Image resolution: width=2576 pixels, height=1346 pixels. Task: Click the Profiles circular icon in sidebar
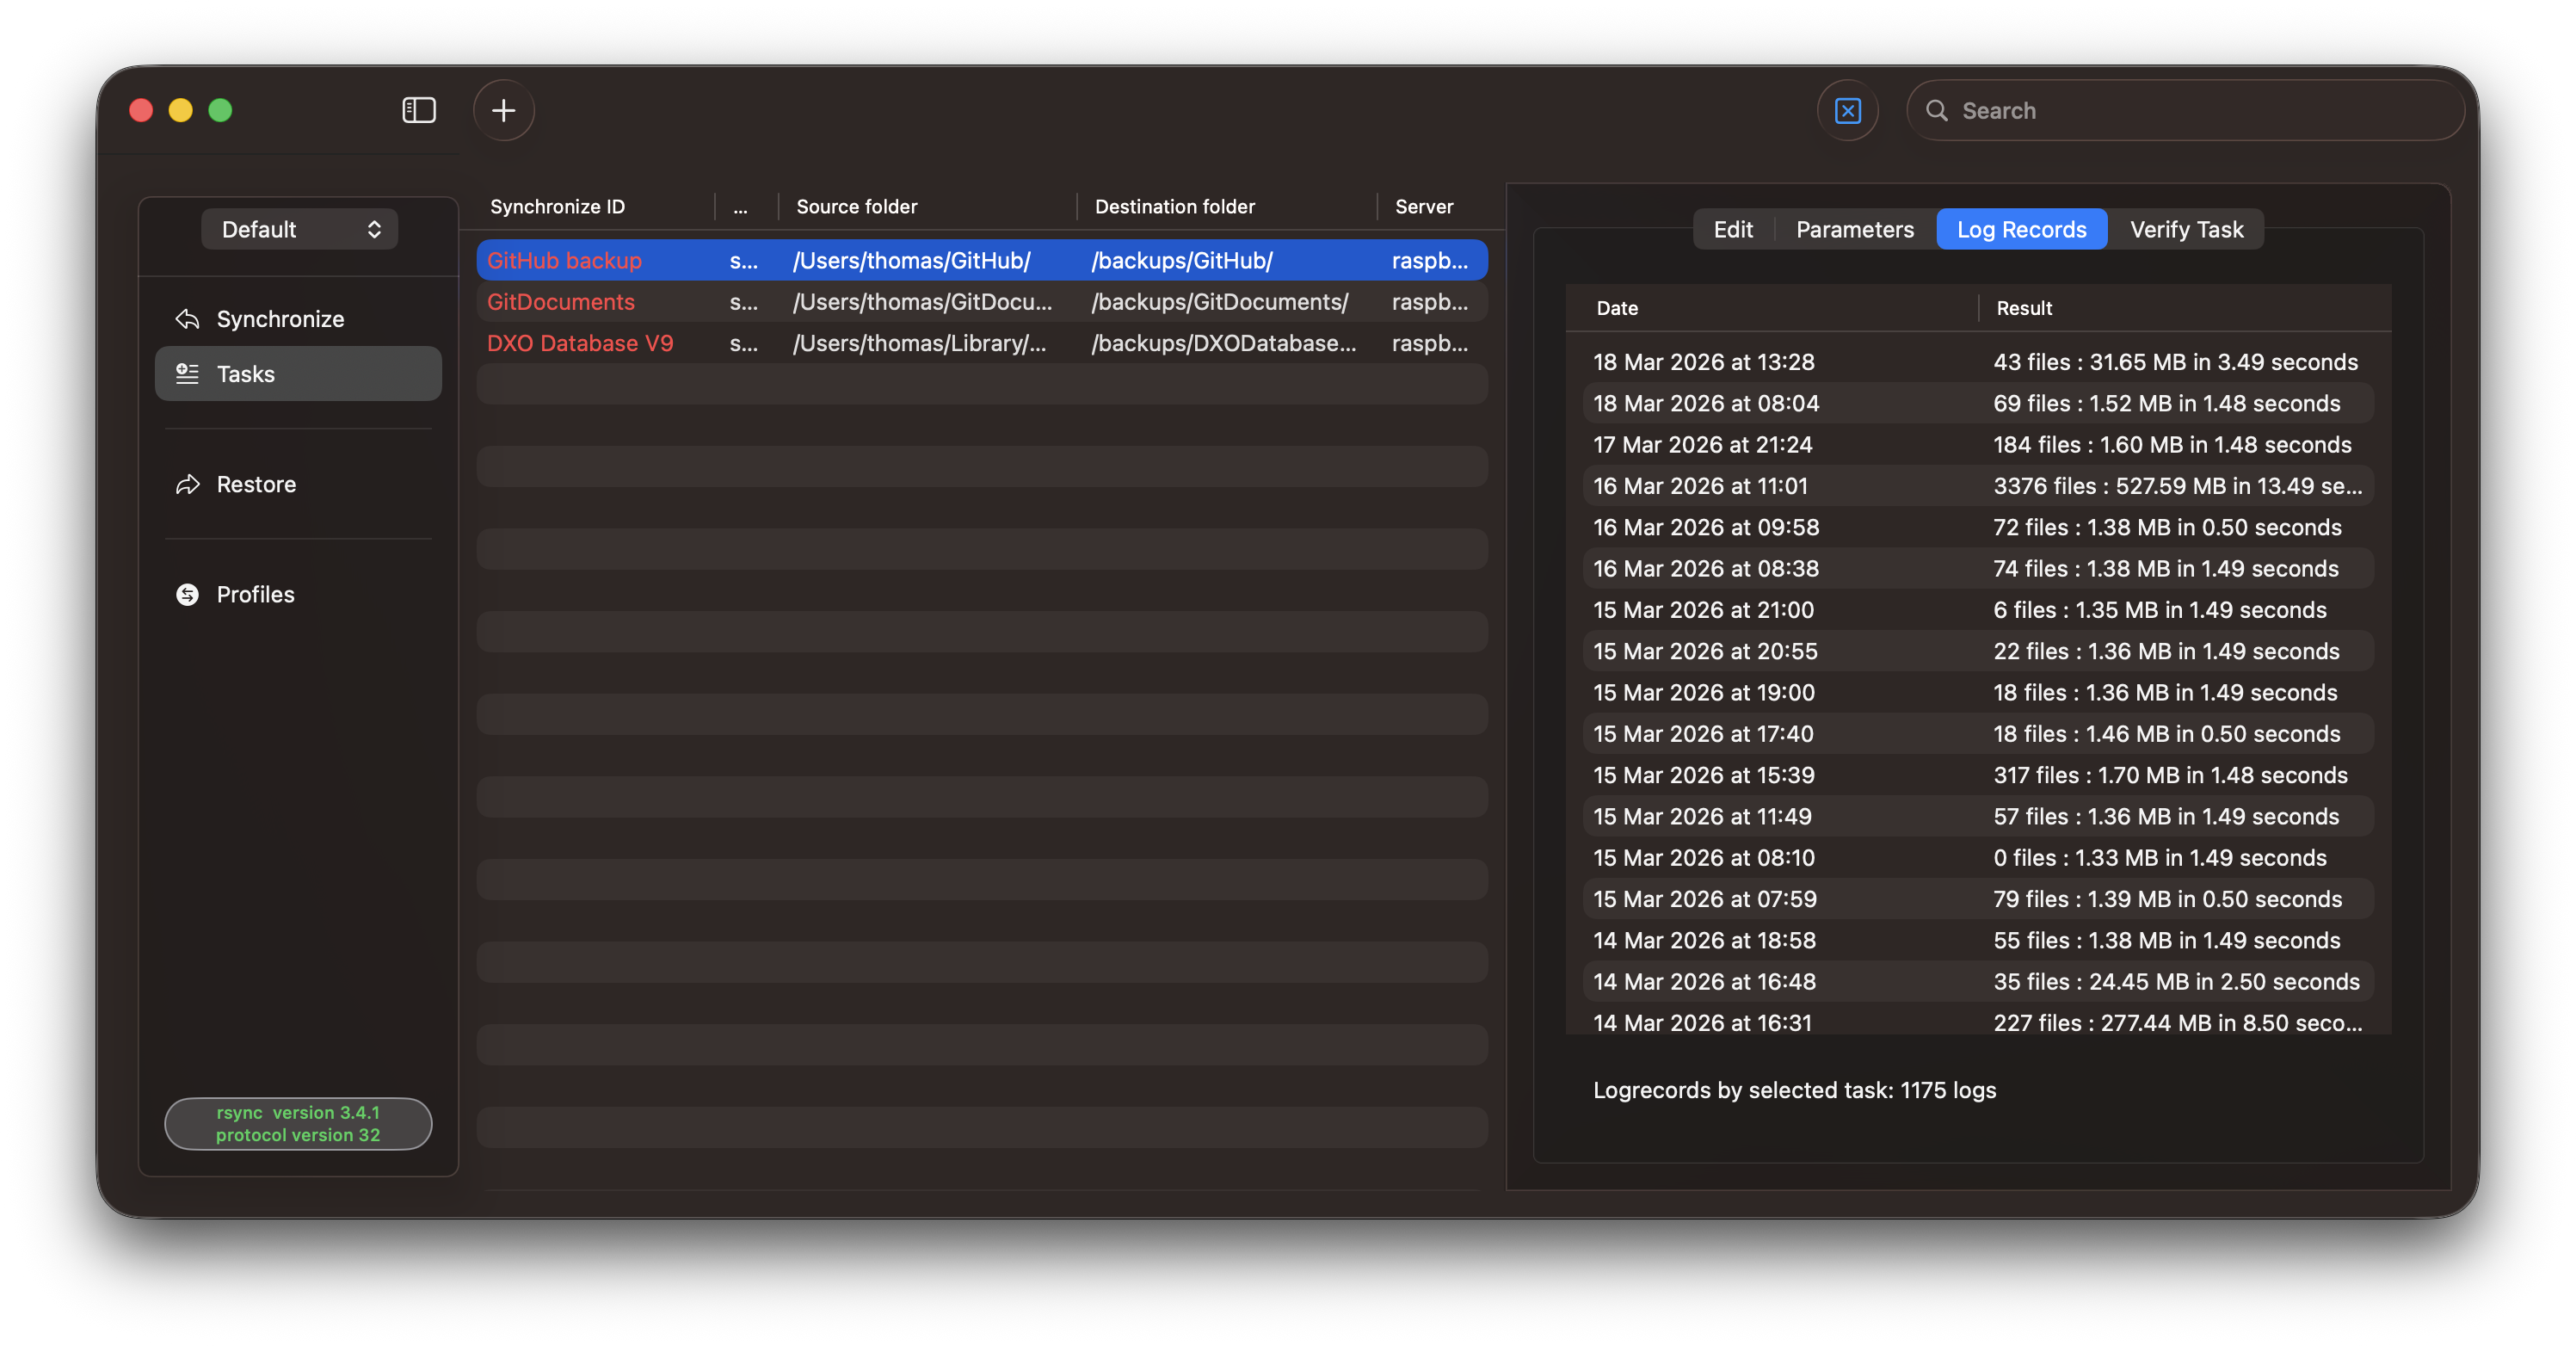tap(187, 594)
